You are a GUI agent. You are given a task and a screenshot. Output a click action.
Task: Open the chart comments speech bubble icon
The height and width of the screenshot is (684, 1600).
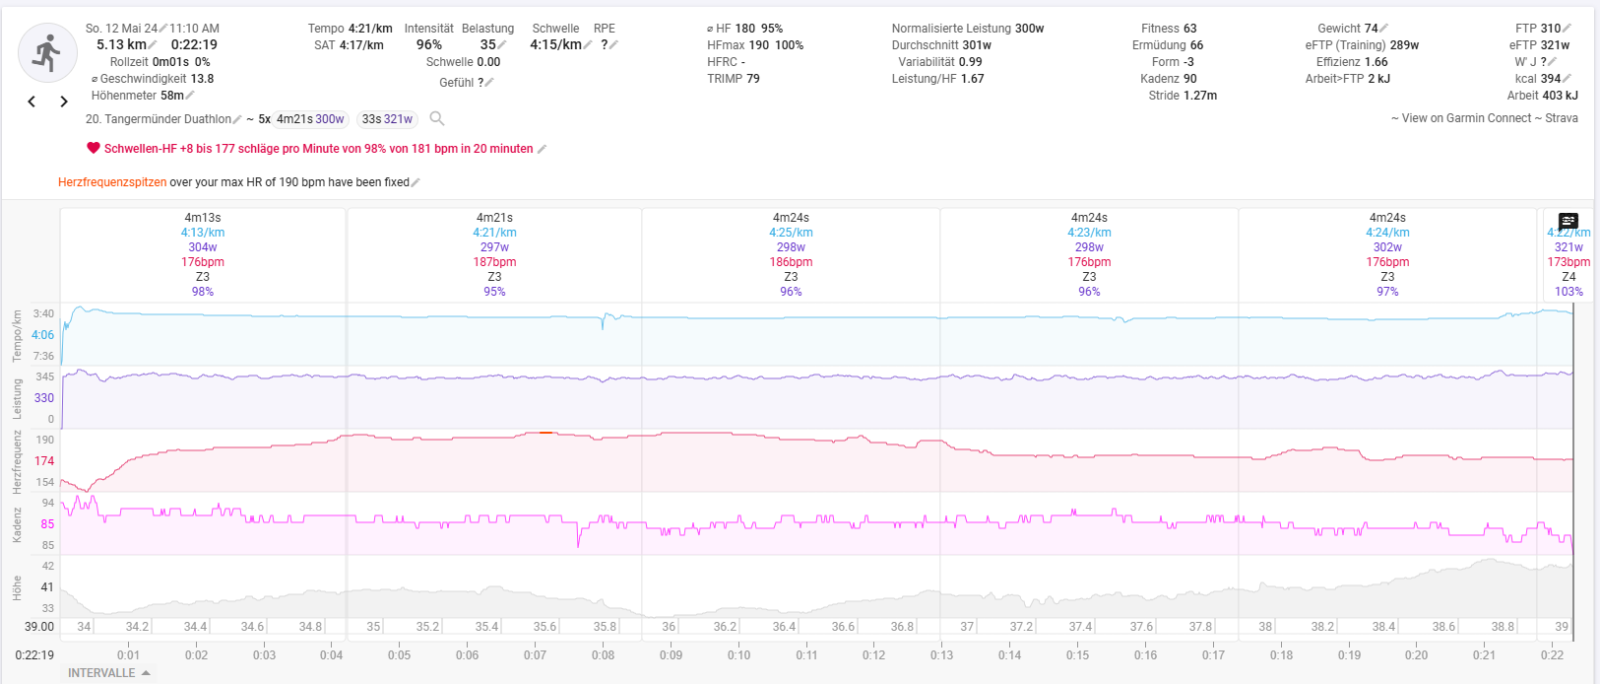pos(1568,221)
